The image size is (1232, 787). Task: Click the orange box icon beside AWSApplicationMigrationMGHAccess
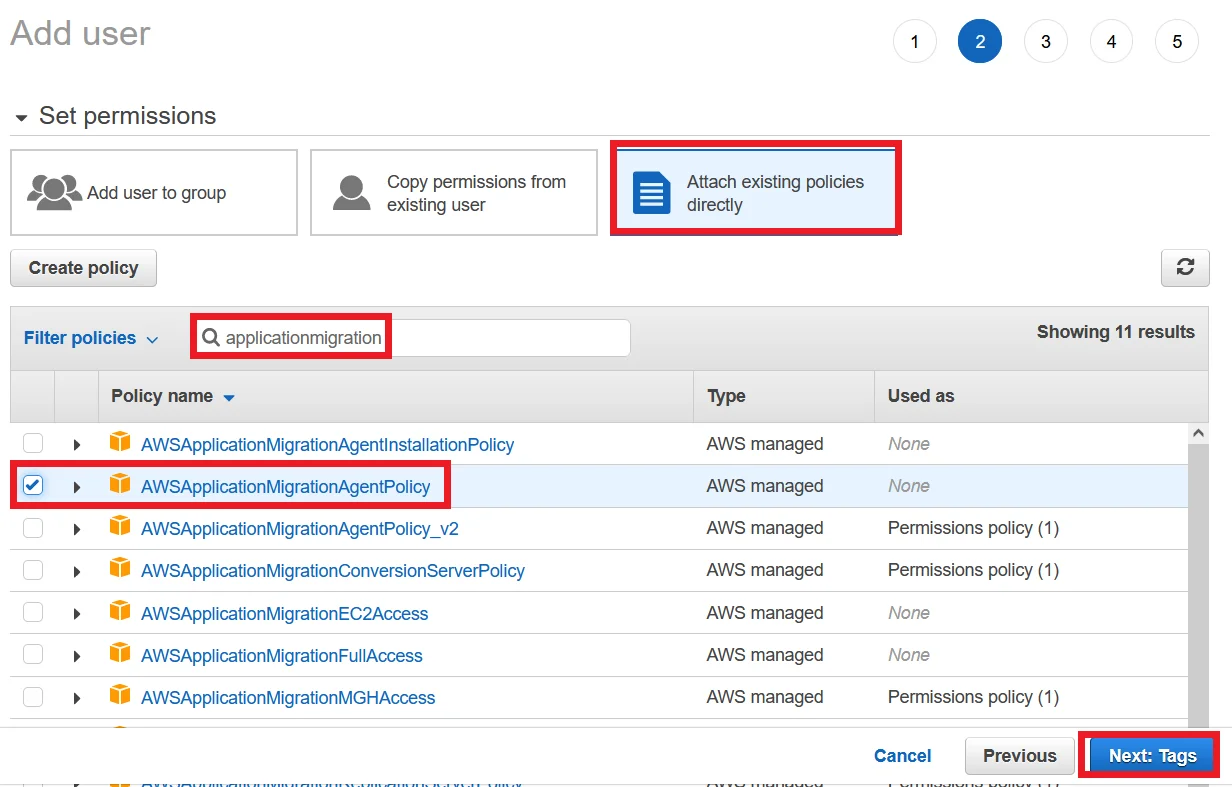coord(120,695)
